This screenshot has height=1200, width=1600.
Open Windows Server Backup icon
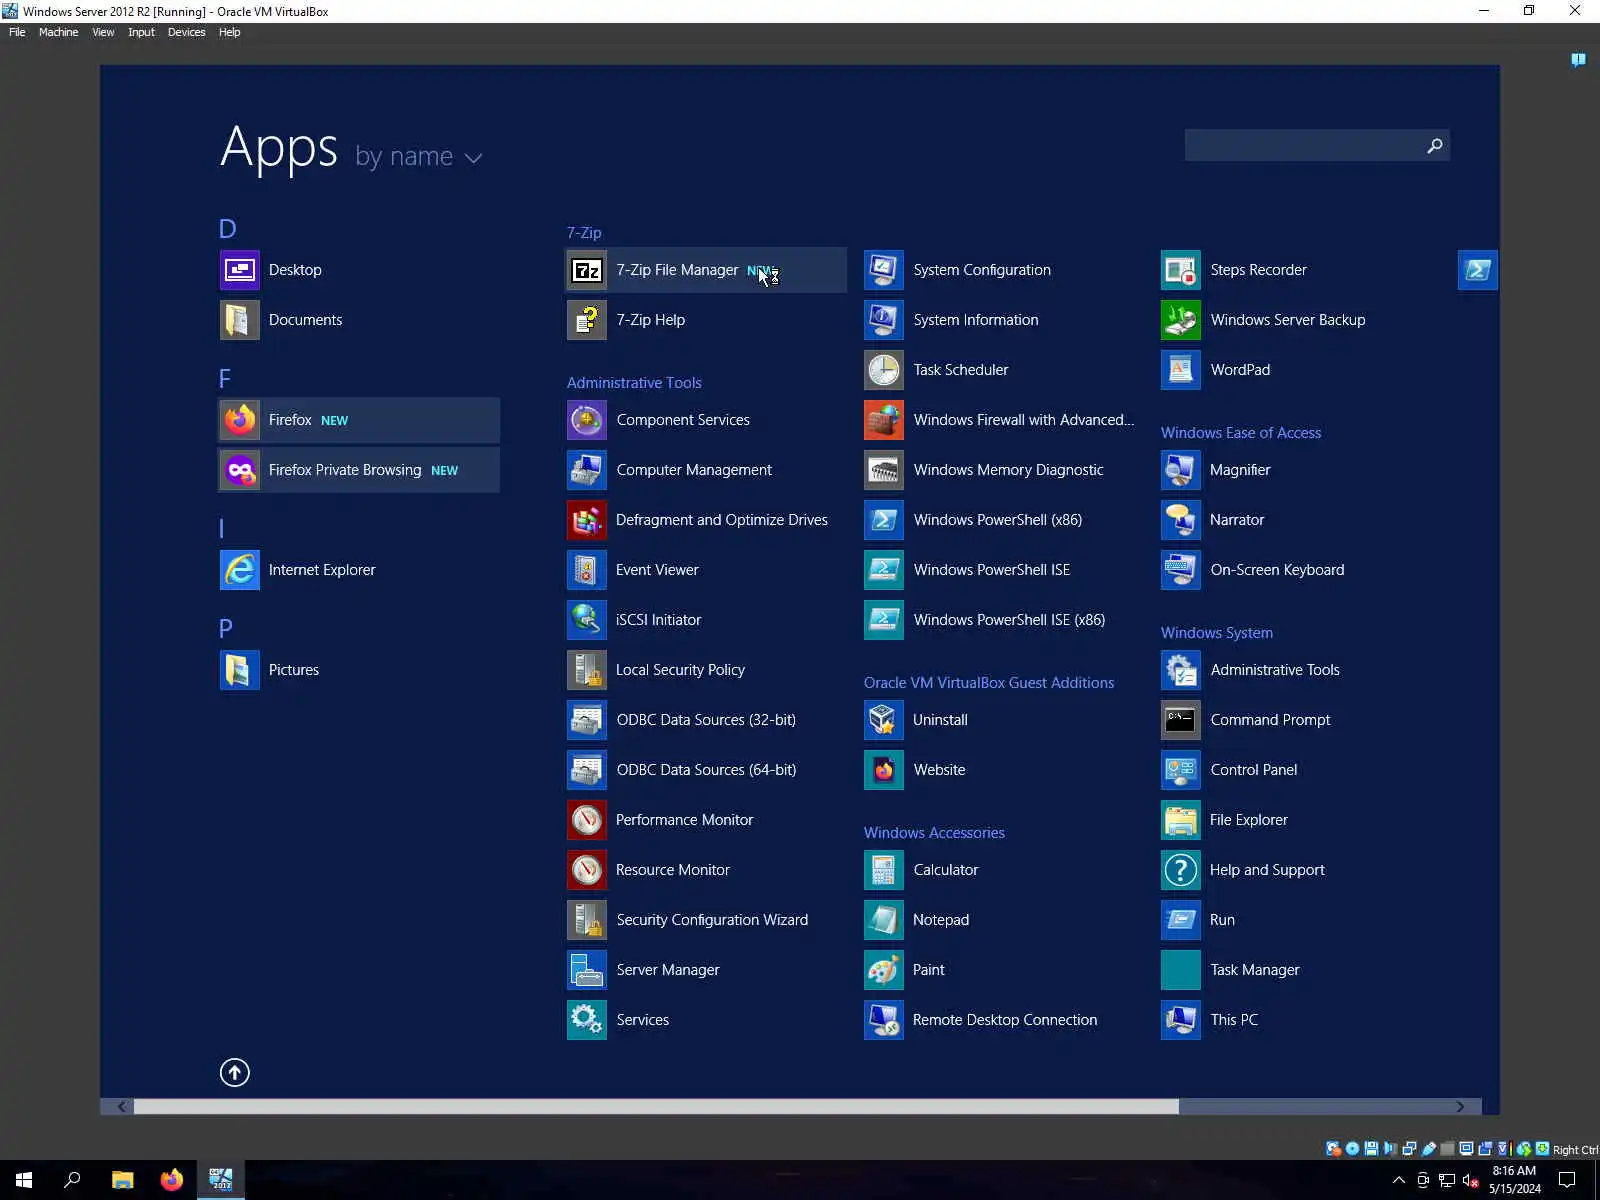coord(1181,320)
